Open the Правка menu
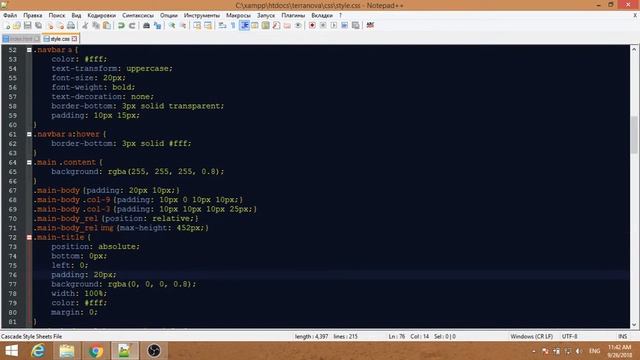This screenshot has height=360, width=640. point(33,15)
